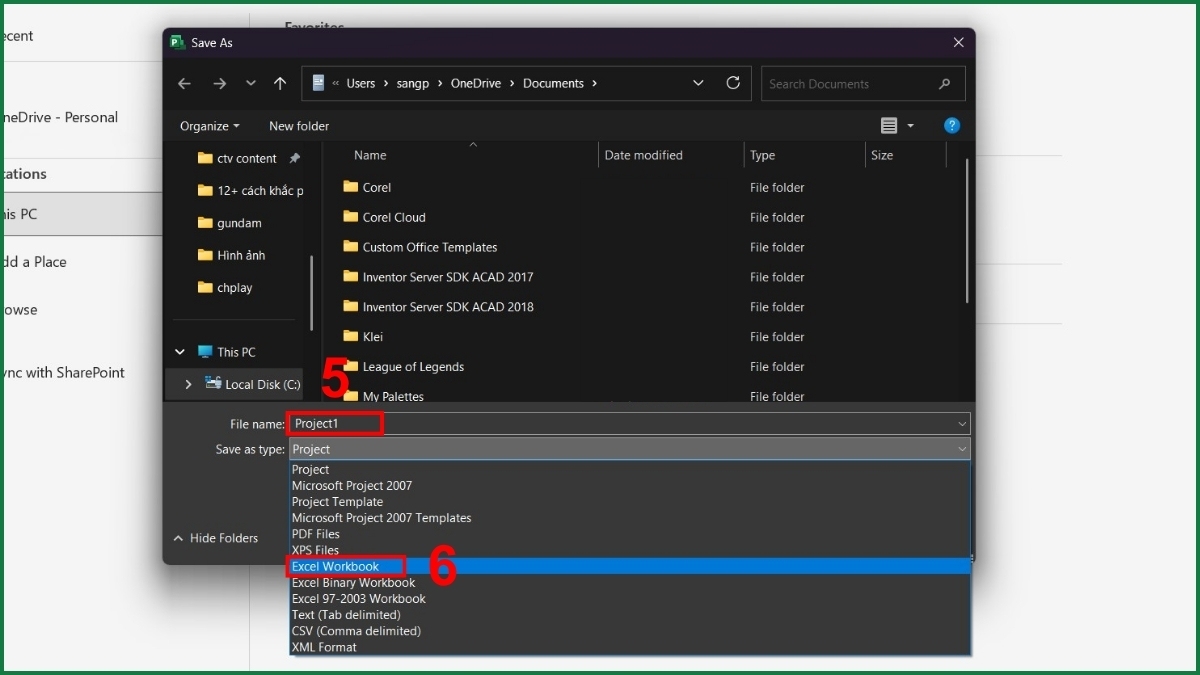
Task: Click the Microsoft Project icon in the title bar
Action: 177,42
